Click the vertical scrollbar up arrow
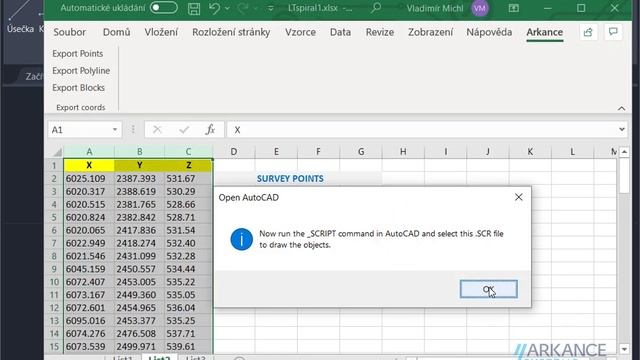Image resolution: width=640 pixels, height=360 pixels. [624, 152]
